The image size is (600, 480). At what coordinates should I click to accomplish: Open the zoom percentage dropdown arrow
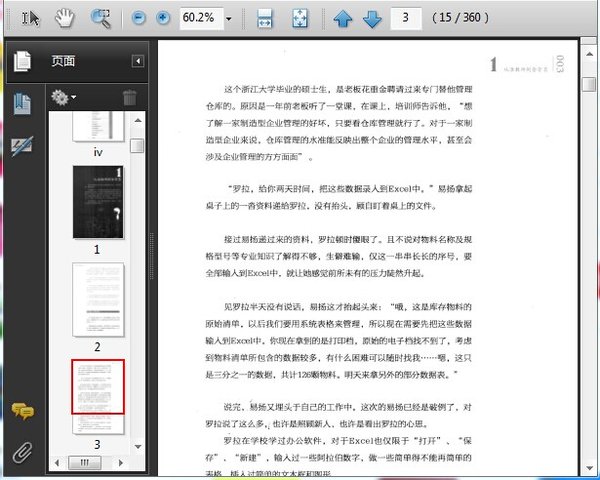pos(229,18)
